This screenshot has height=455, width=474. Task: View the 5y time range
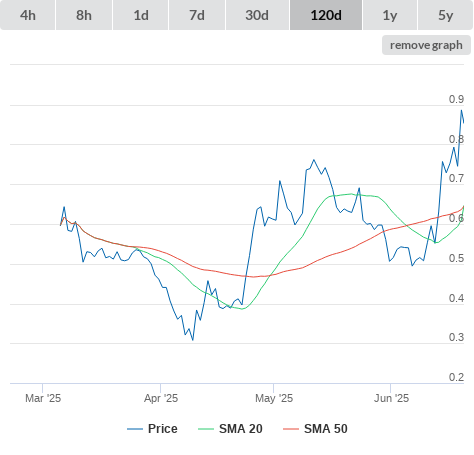(x=445, y=15)
